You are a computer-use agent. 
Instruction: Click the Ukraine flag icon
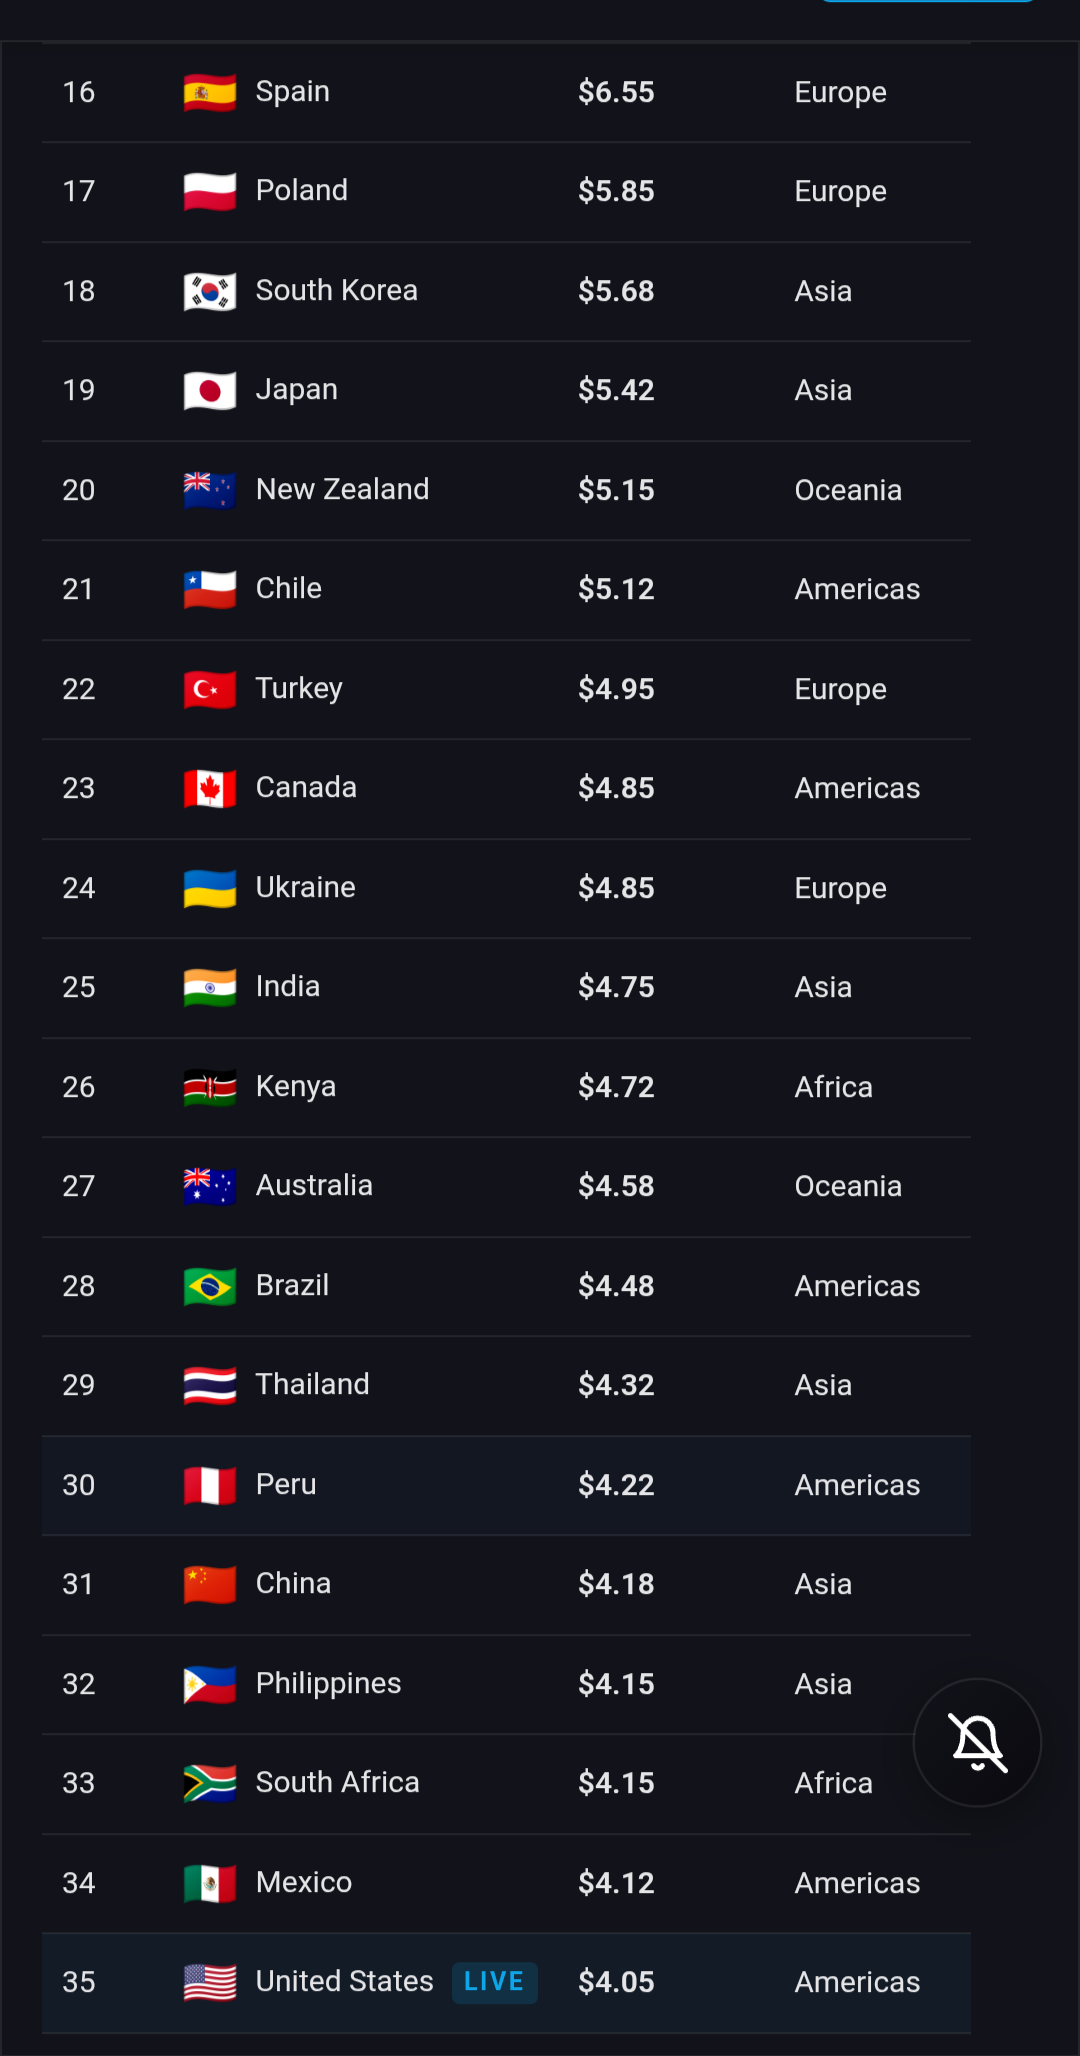click(x=210, y=888)
